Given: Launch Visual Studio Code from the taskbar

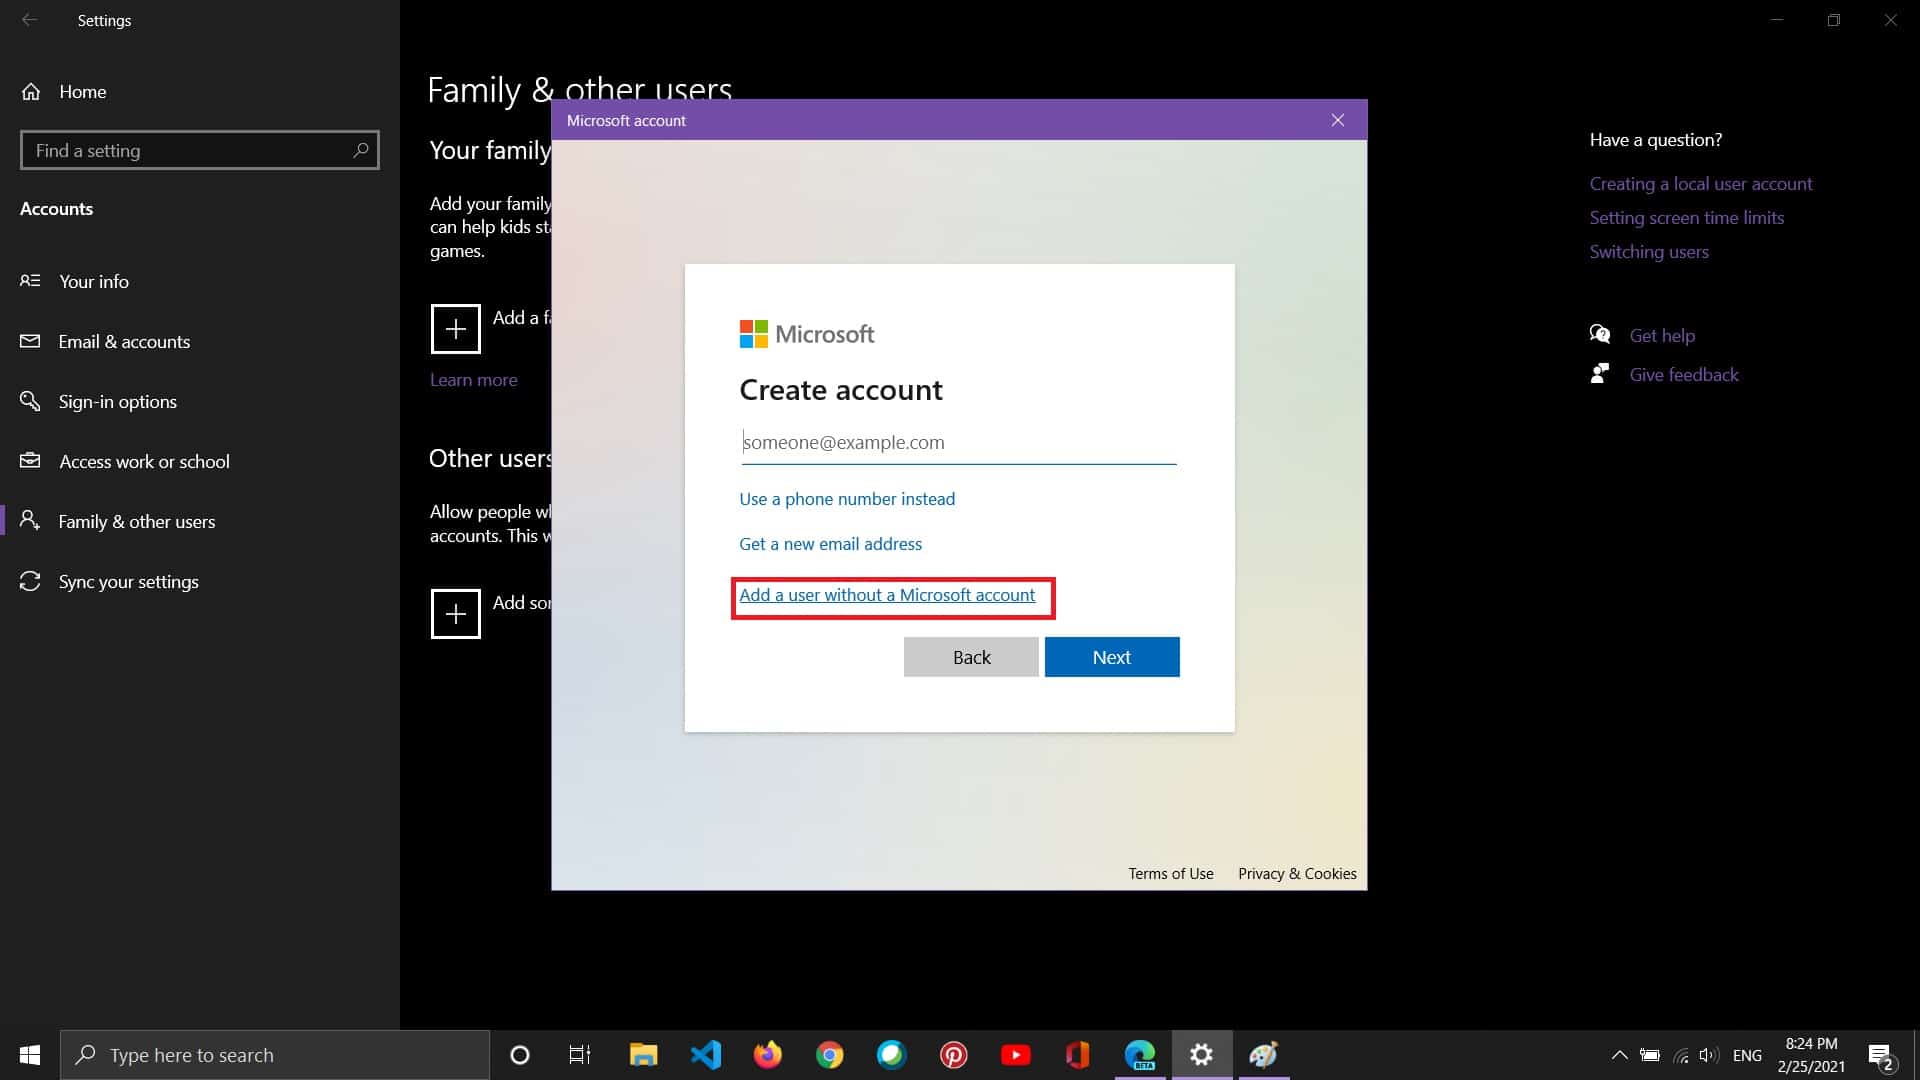Looking at the screenshot, I should (x=706, y=1054).
